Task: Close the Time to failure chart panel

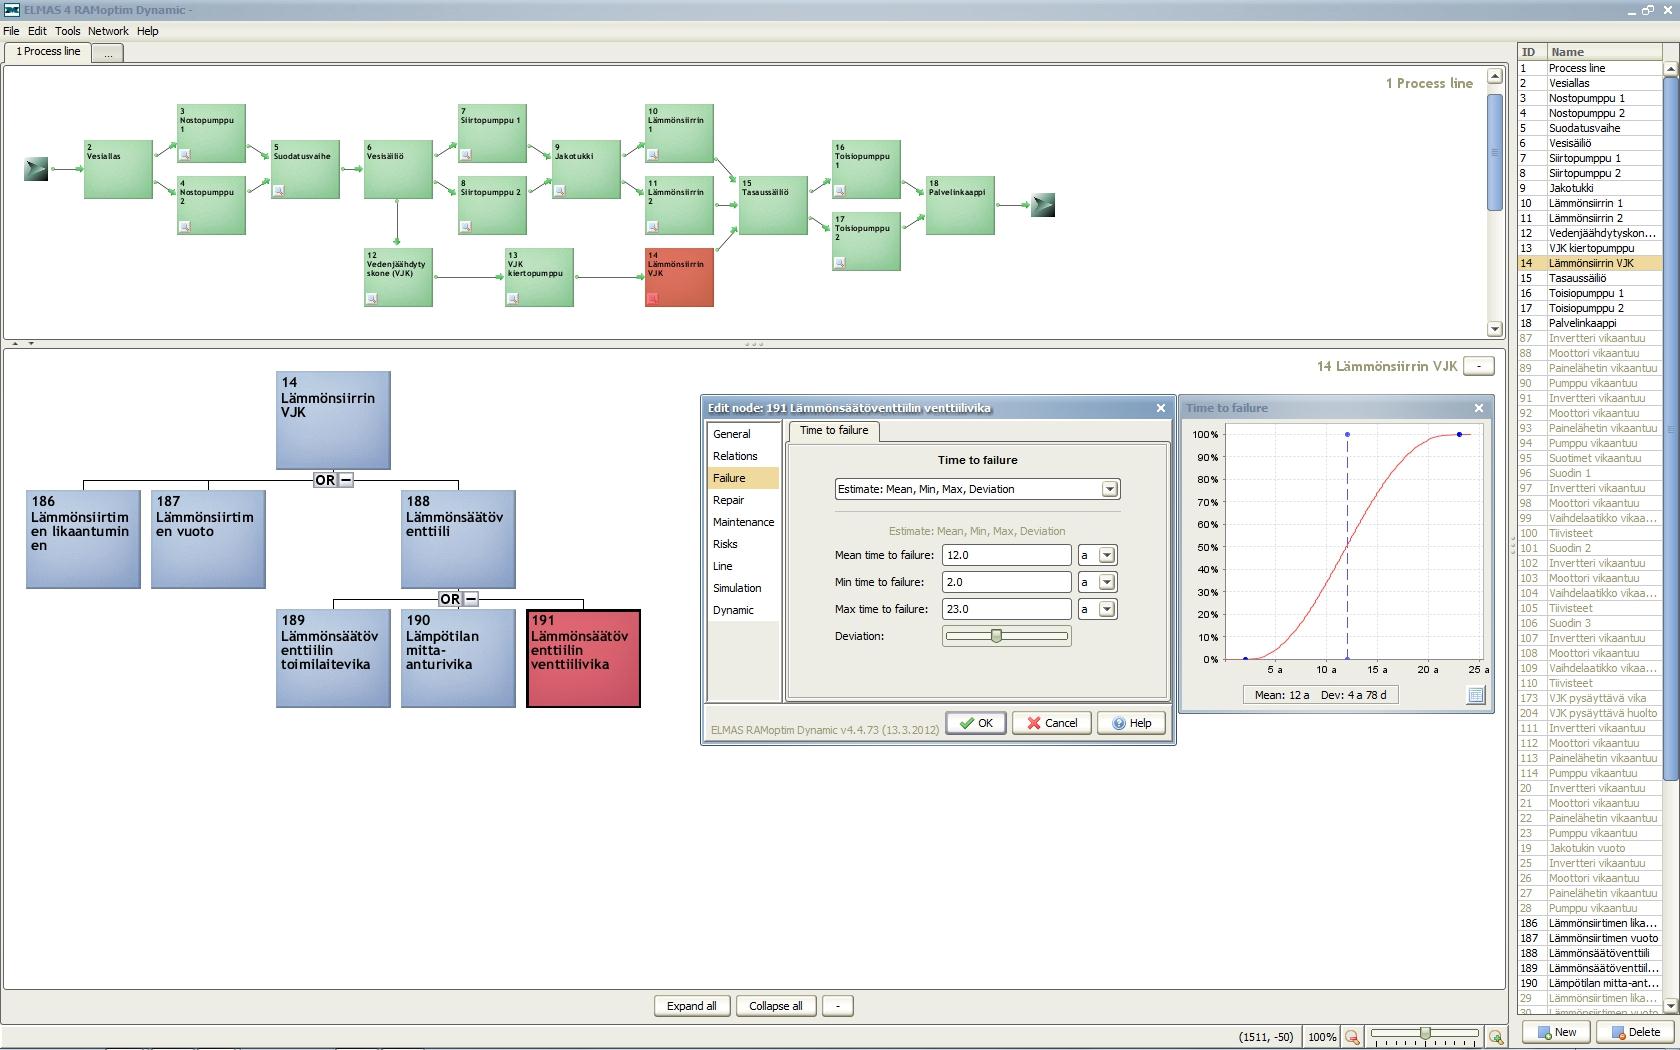Action: 1479,408
